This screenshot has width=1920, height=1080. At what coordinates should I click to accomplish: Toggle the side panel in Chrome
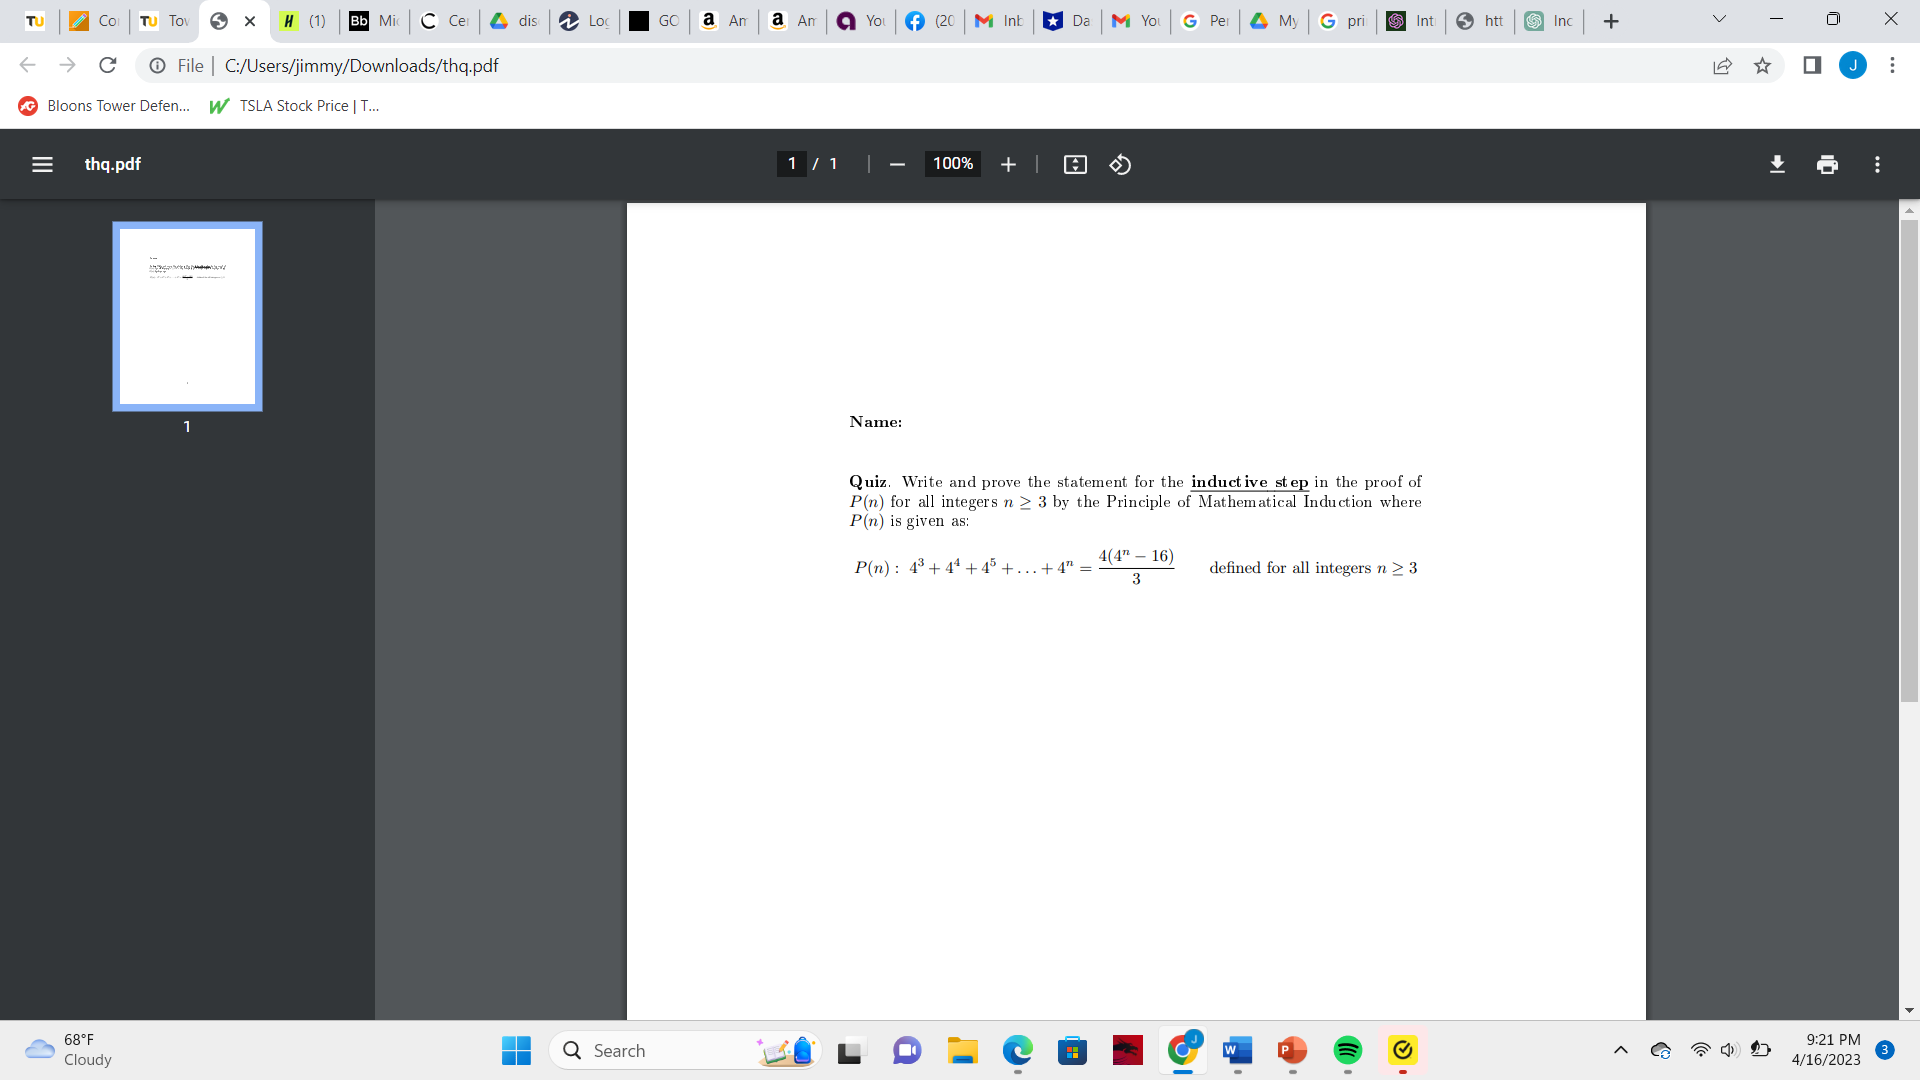(x=1812, y=65)
